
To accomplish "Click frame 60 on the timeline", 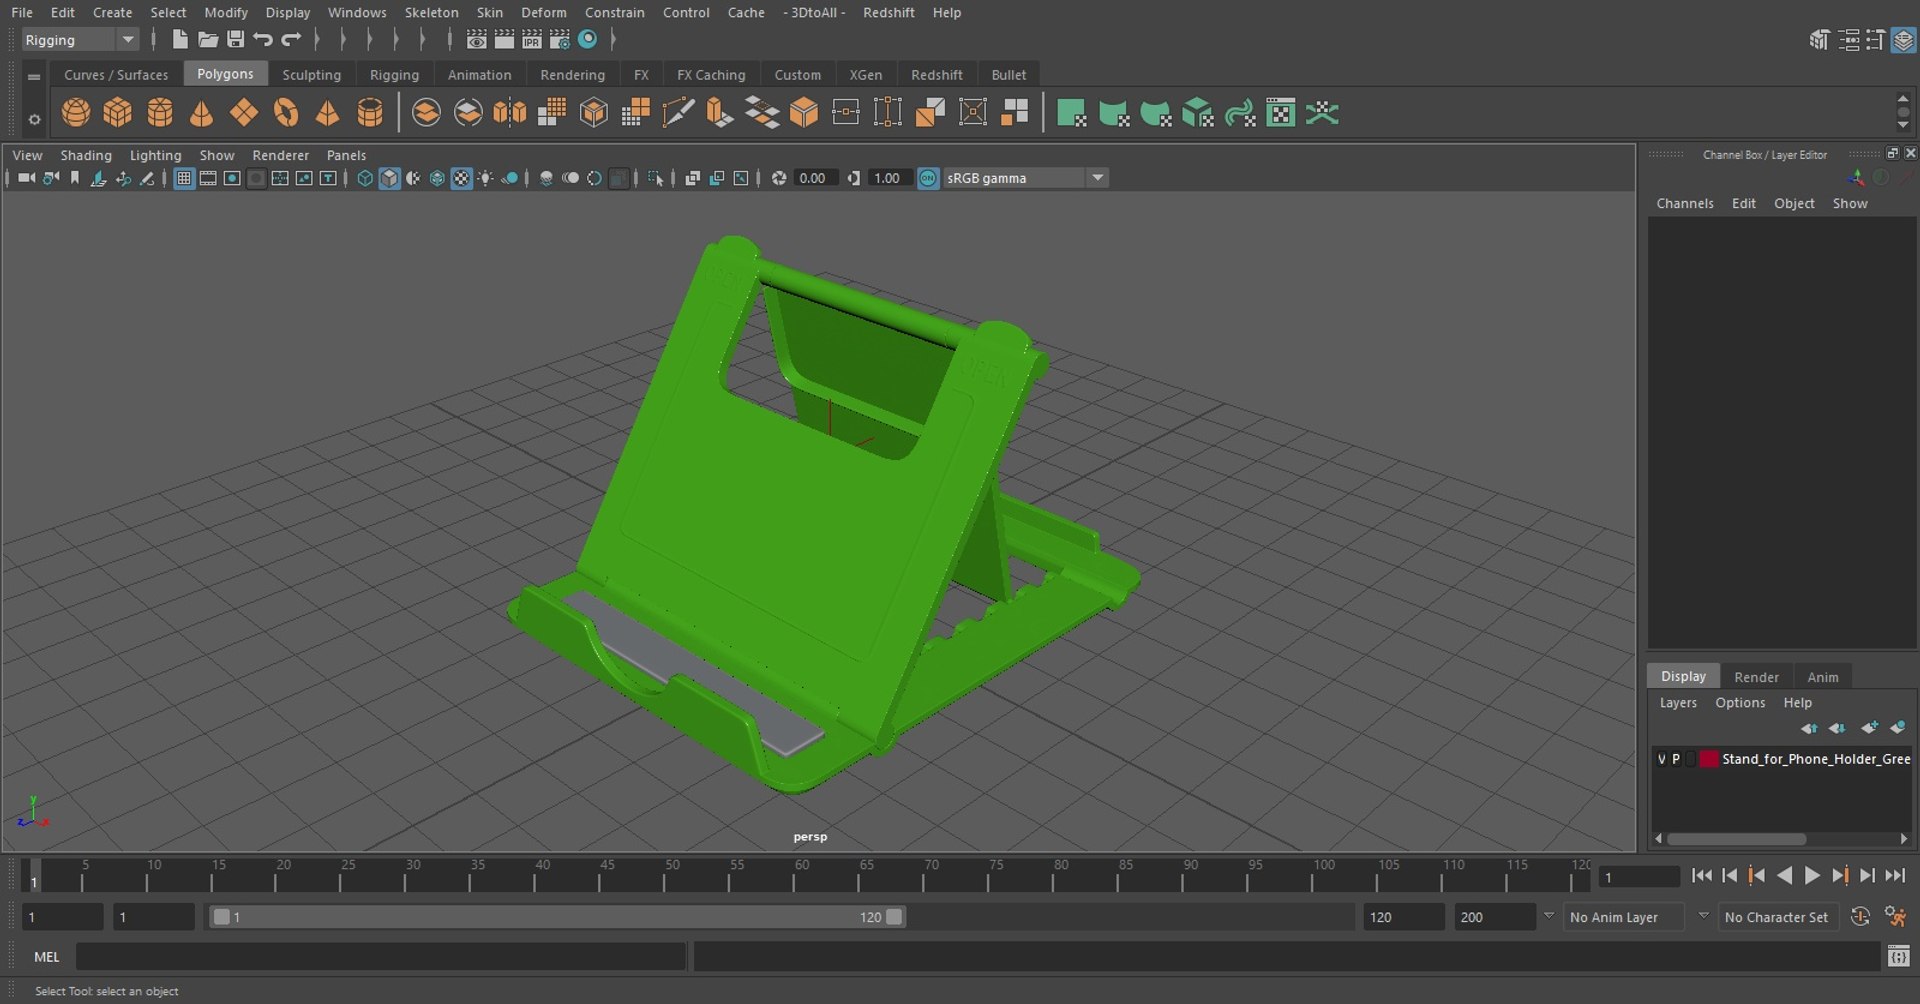I will pos(801,876).
